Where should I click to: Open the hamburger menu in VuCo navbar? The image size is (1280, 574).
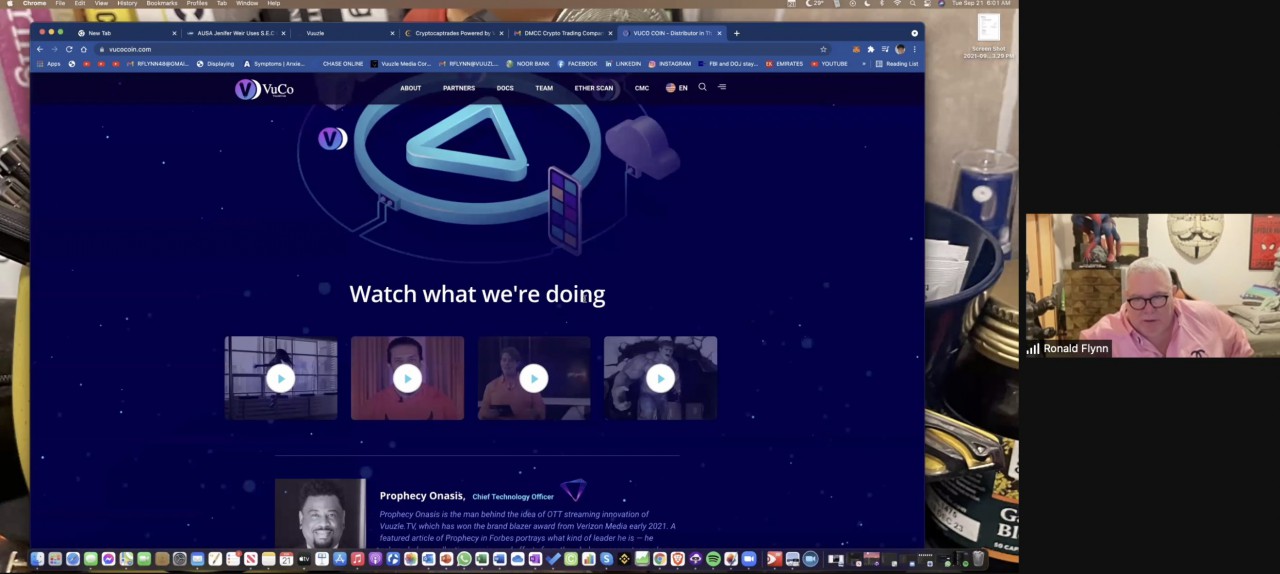[722, 87]
